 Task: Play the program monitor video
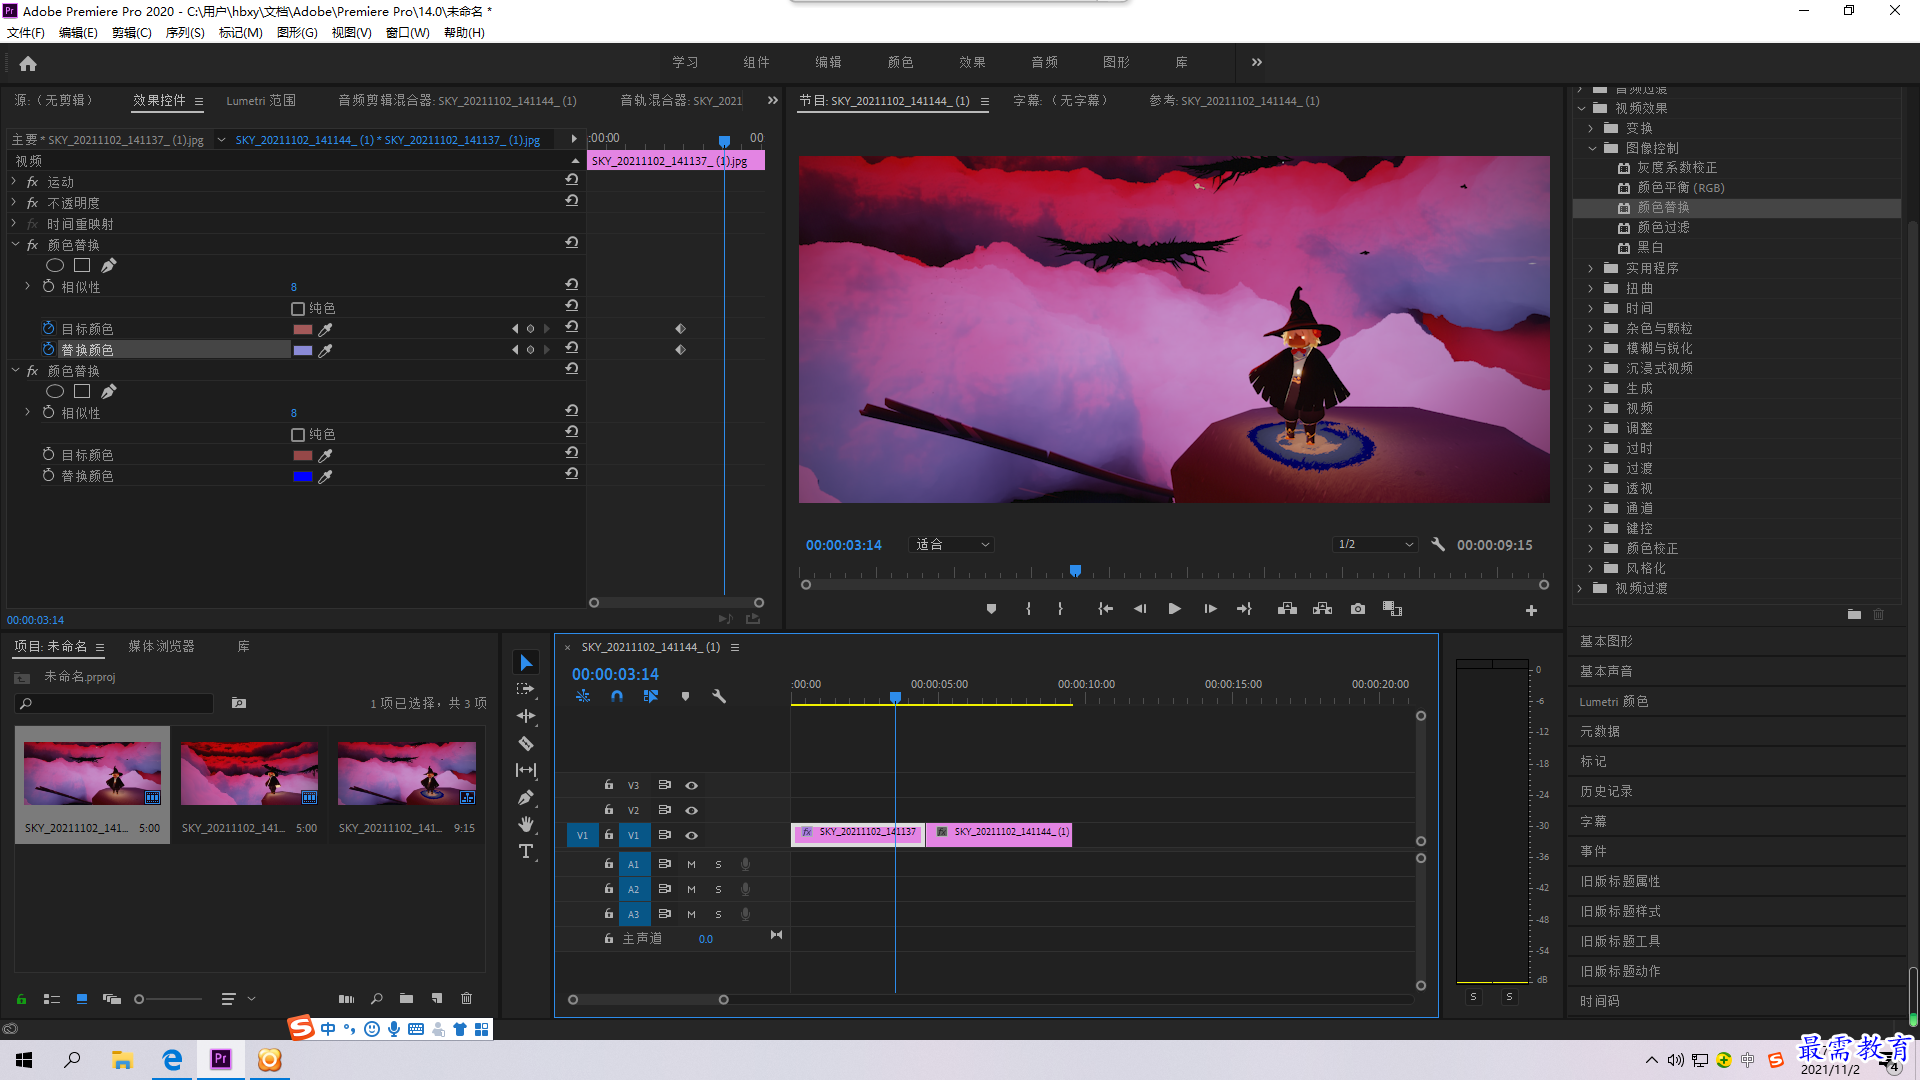pyautogui.click(x=1175, y=609)
